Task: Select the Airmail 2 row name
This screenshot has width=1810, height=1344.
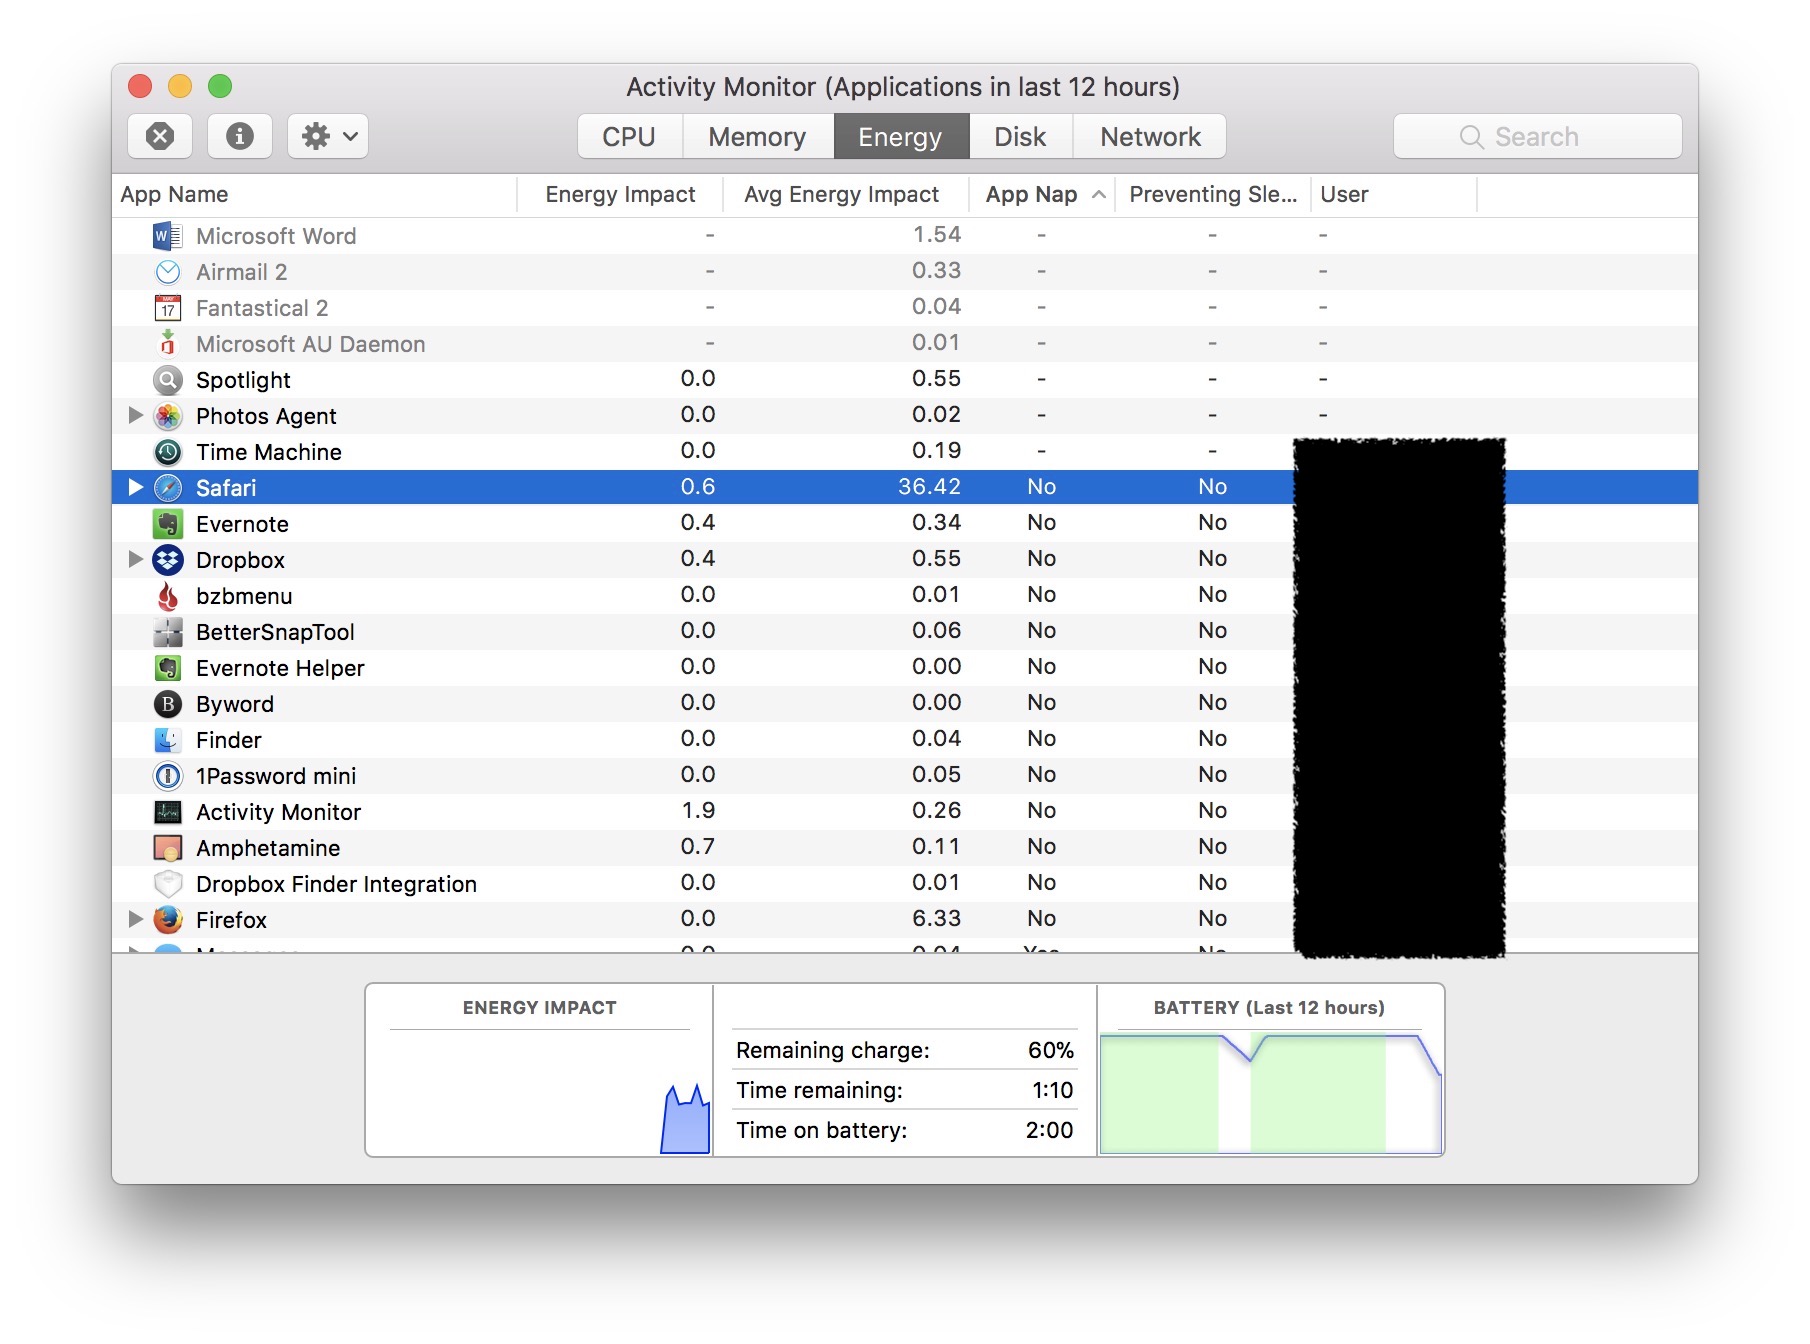Action: click(x=242, y=272)
